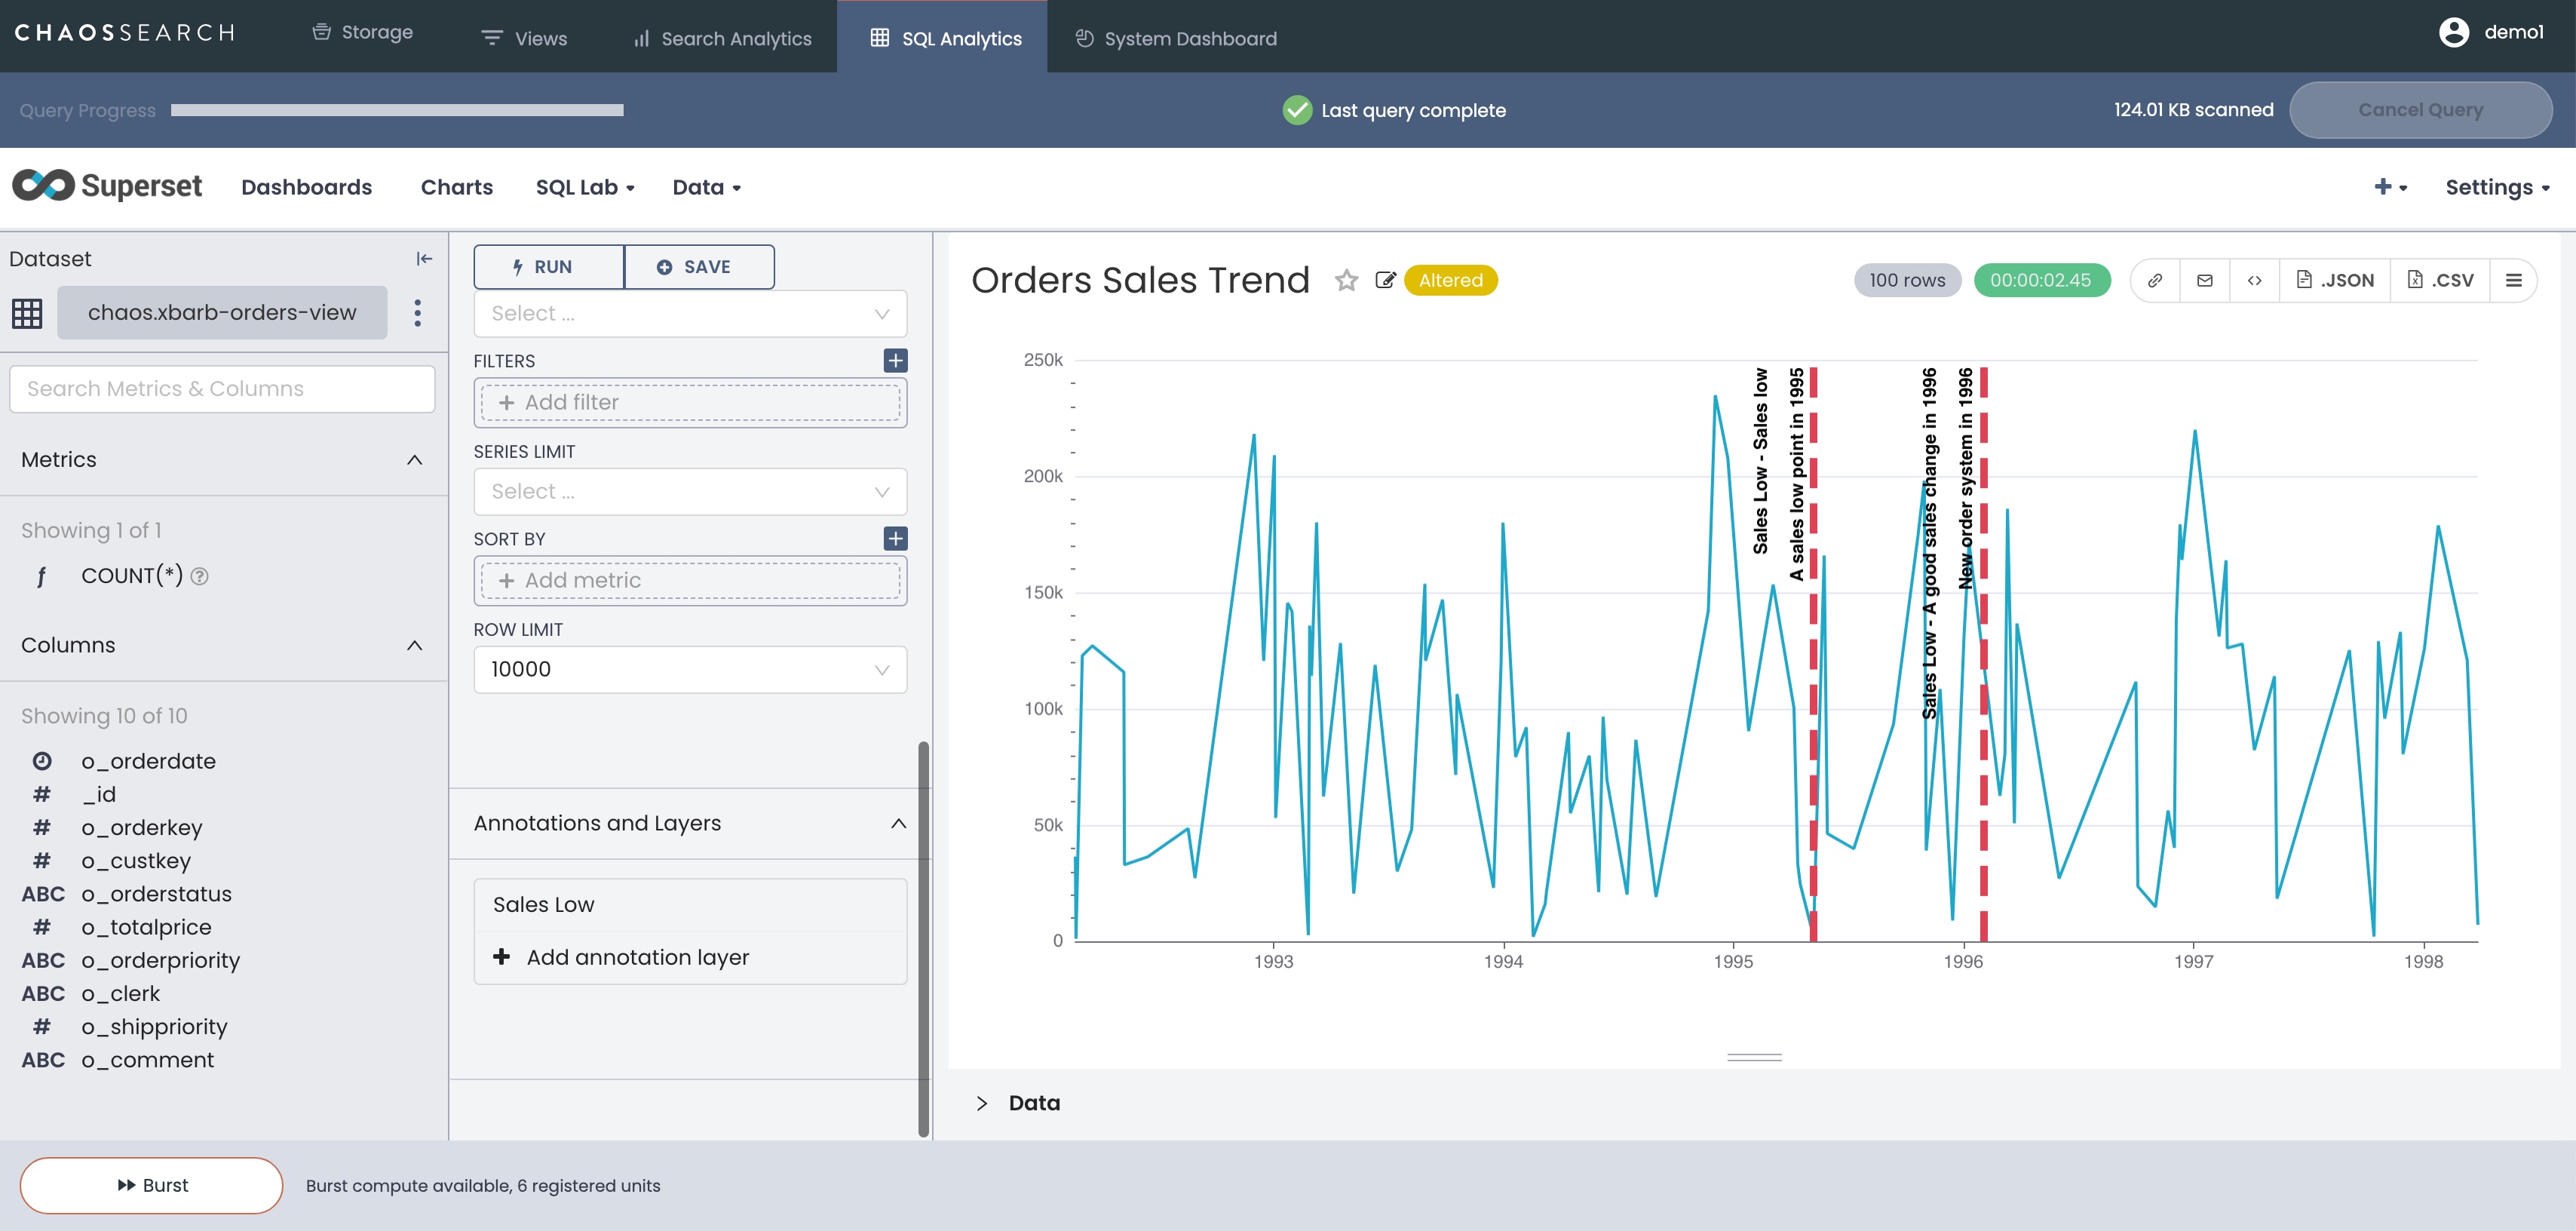2576x1231 pixels.
Task: Select the COUNT(*) metric
Action: (132, 576)
